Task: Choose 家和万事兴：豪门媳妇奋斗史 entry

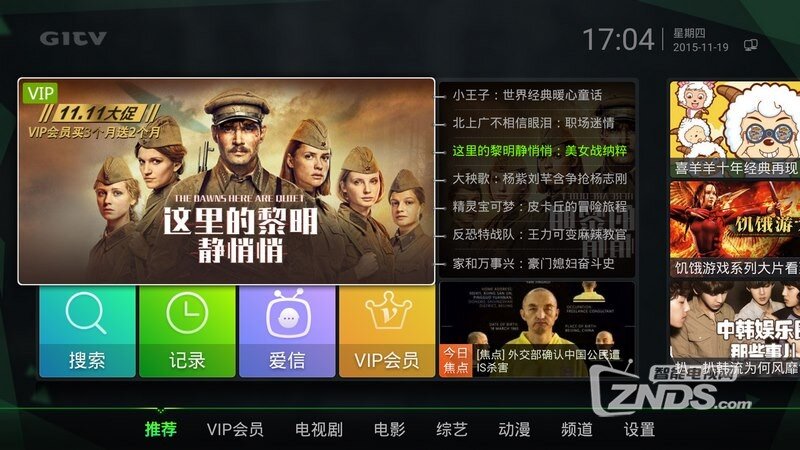Action: (x=533, y=264)
